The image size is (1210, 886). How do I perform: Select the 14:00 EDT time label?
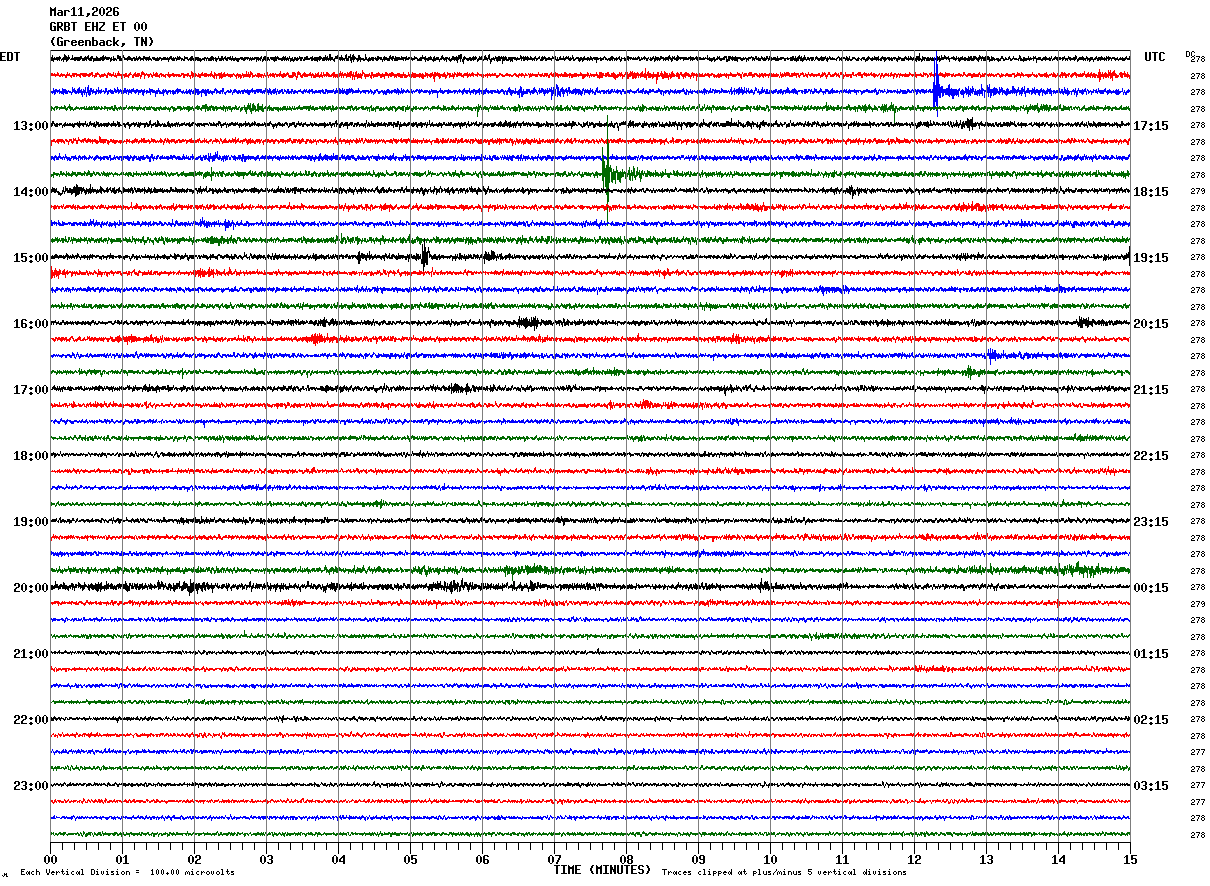tap(30, 192)
